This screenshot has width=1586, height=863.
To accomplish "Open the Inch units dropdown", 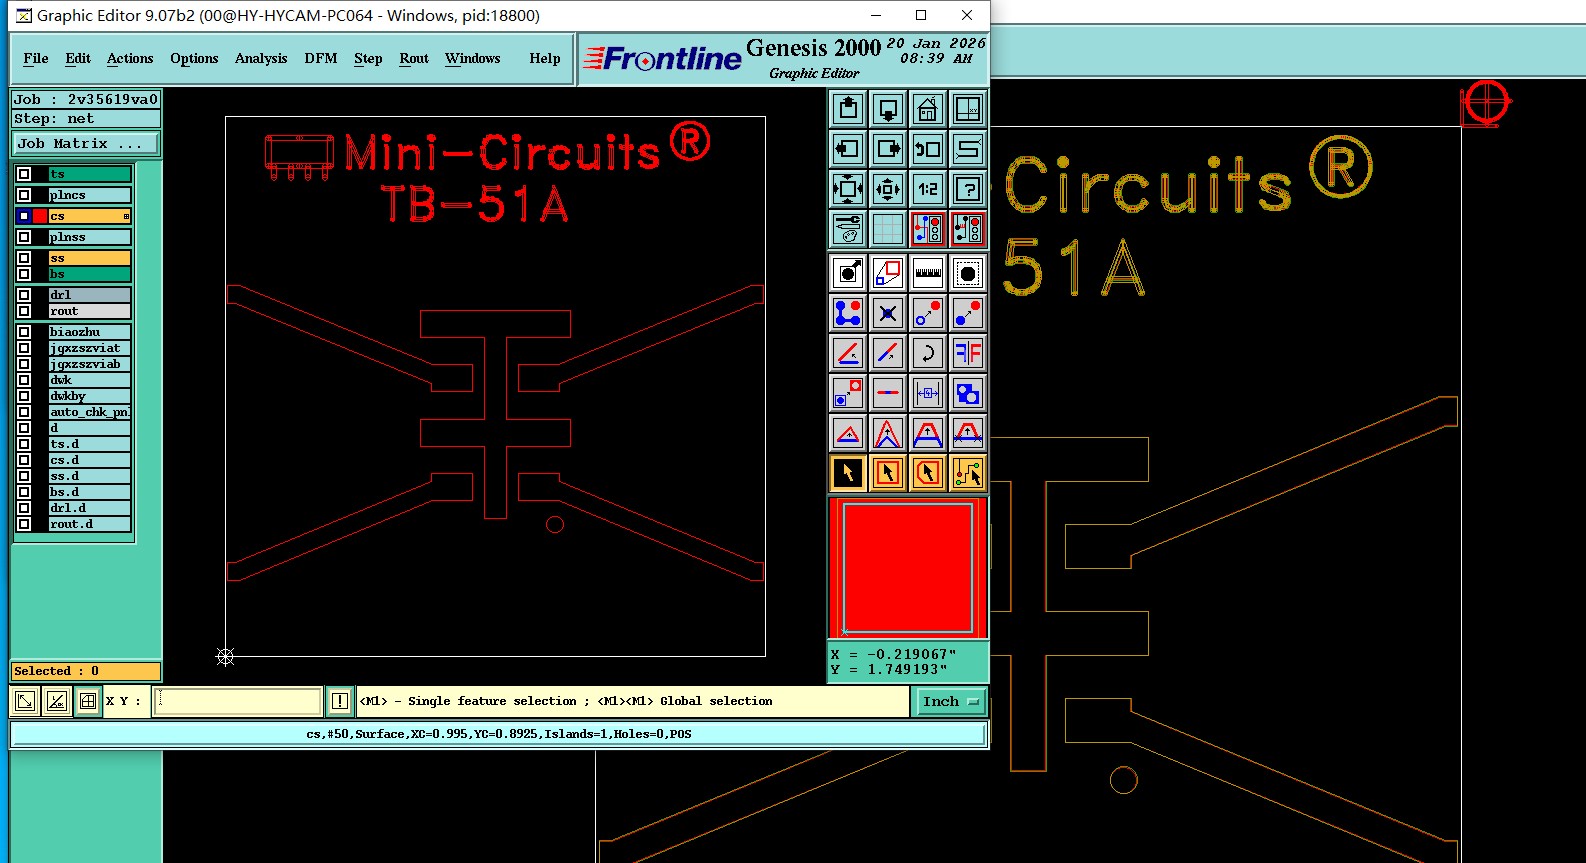I will click(x=950, y=702).
